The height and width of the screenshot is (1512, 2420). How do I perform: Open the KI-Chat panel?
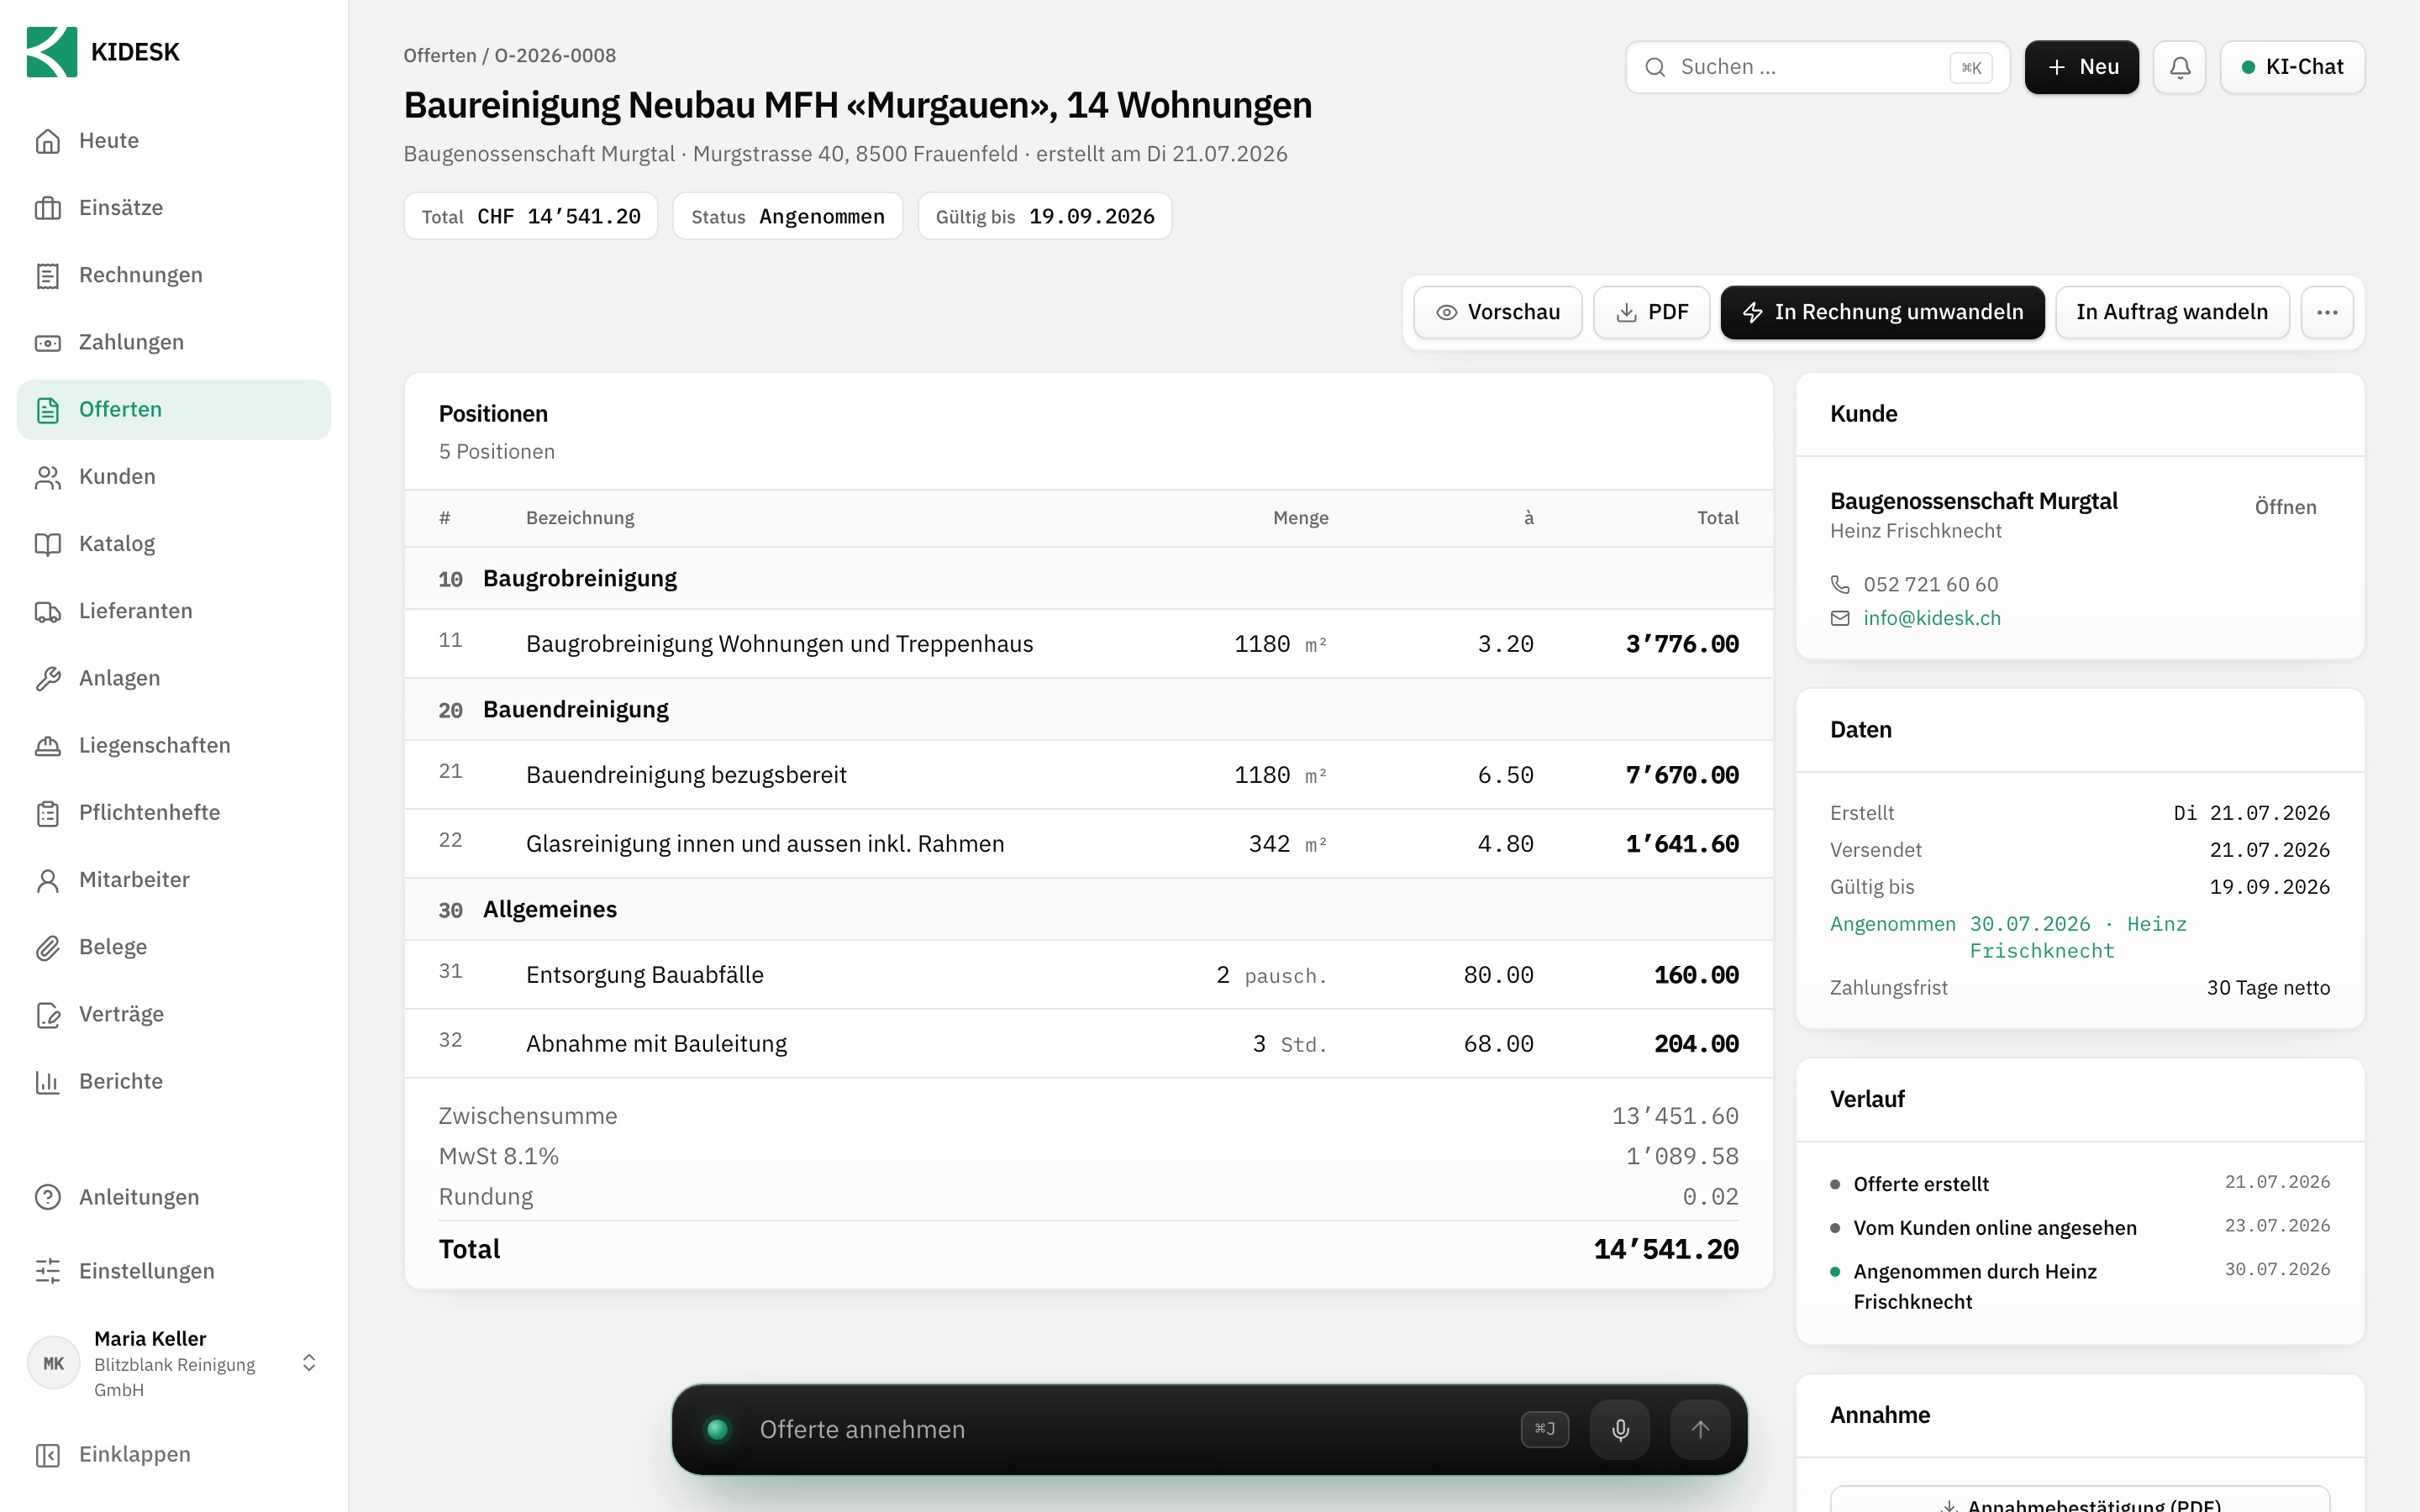pyautogui.click(x=2292, y=67)
